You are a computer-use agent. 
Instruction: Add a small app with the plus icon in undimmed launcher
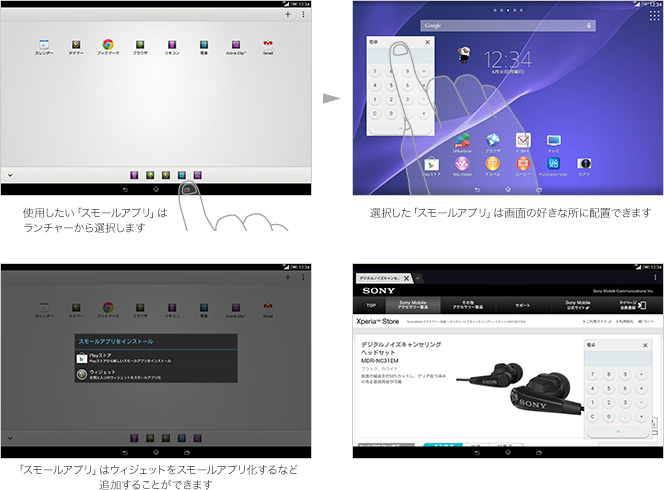point(288,15)
